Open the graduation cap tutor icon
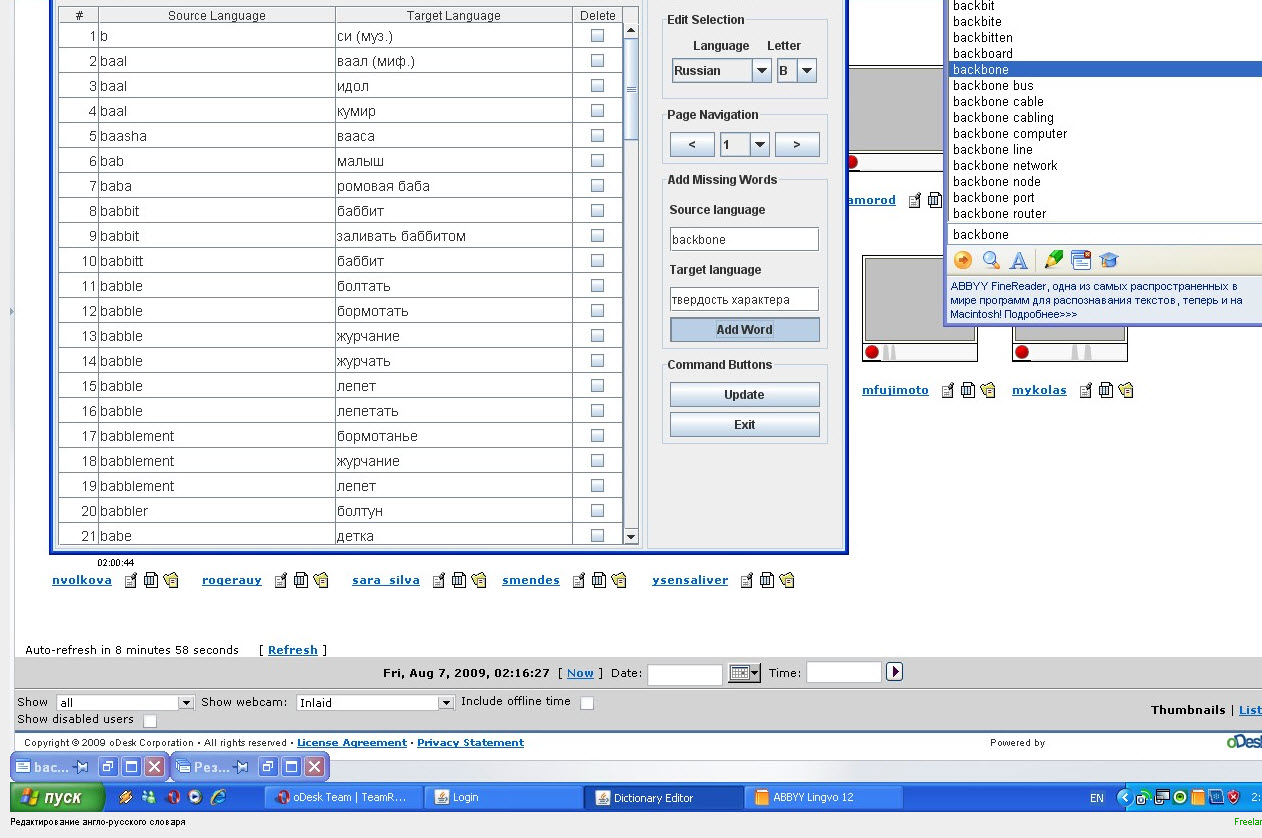This screenshot has height=838, width=1262. click(1109, 260)
